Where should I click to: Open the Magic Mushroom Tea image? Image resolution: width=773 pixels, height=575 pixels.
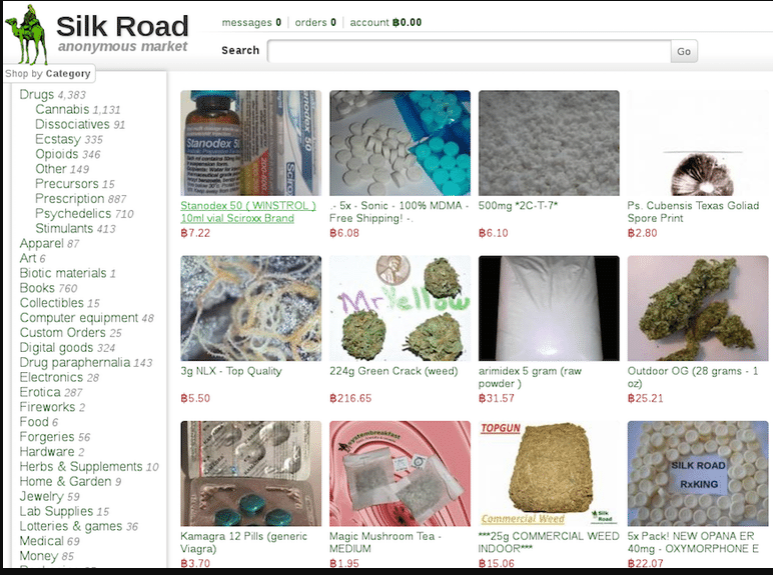tap(400, 473)
